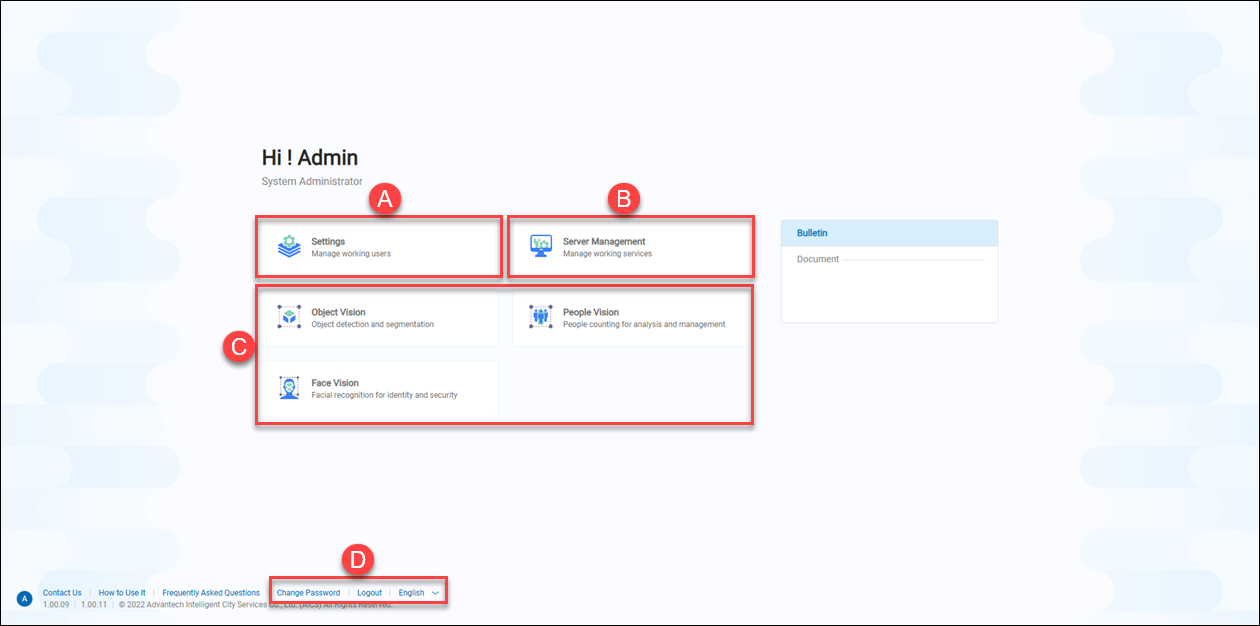Image resolution: width=1260 pixels, height=626 pixels.
Task: Click the Face Vision face-scan icon
Action: point(289,388)
